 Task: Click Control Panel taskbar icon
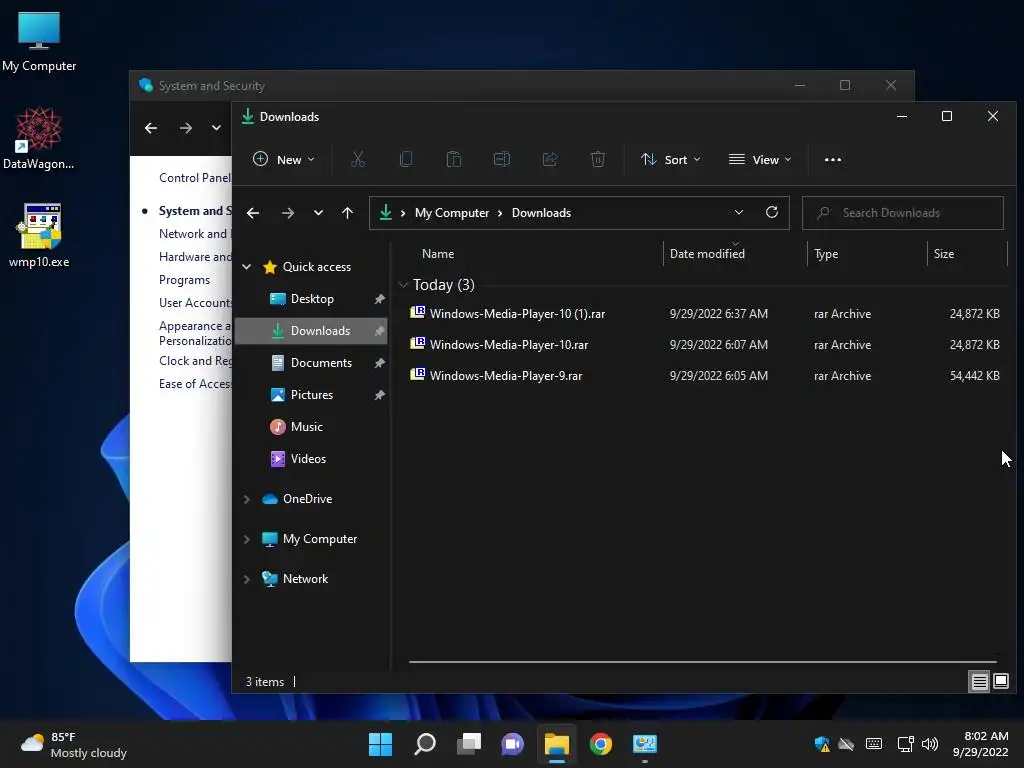point(645,744)
